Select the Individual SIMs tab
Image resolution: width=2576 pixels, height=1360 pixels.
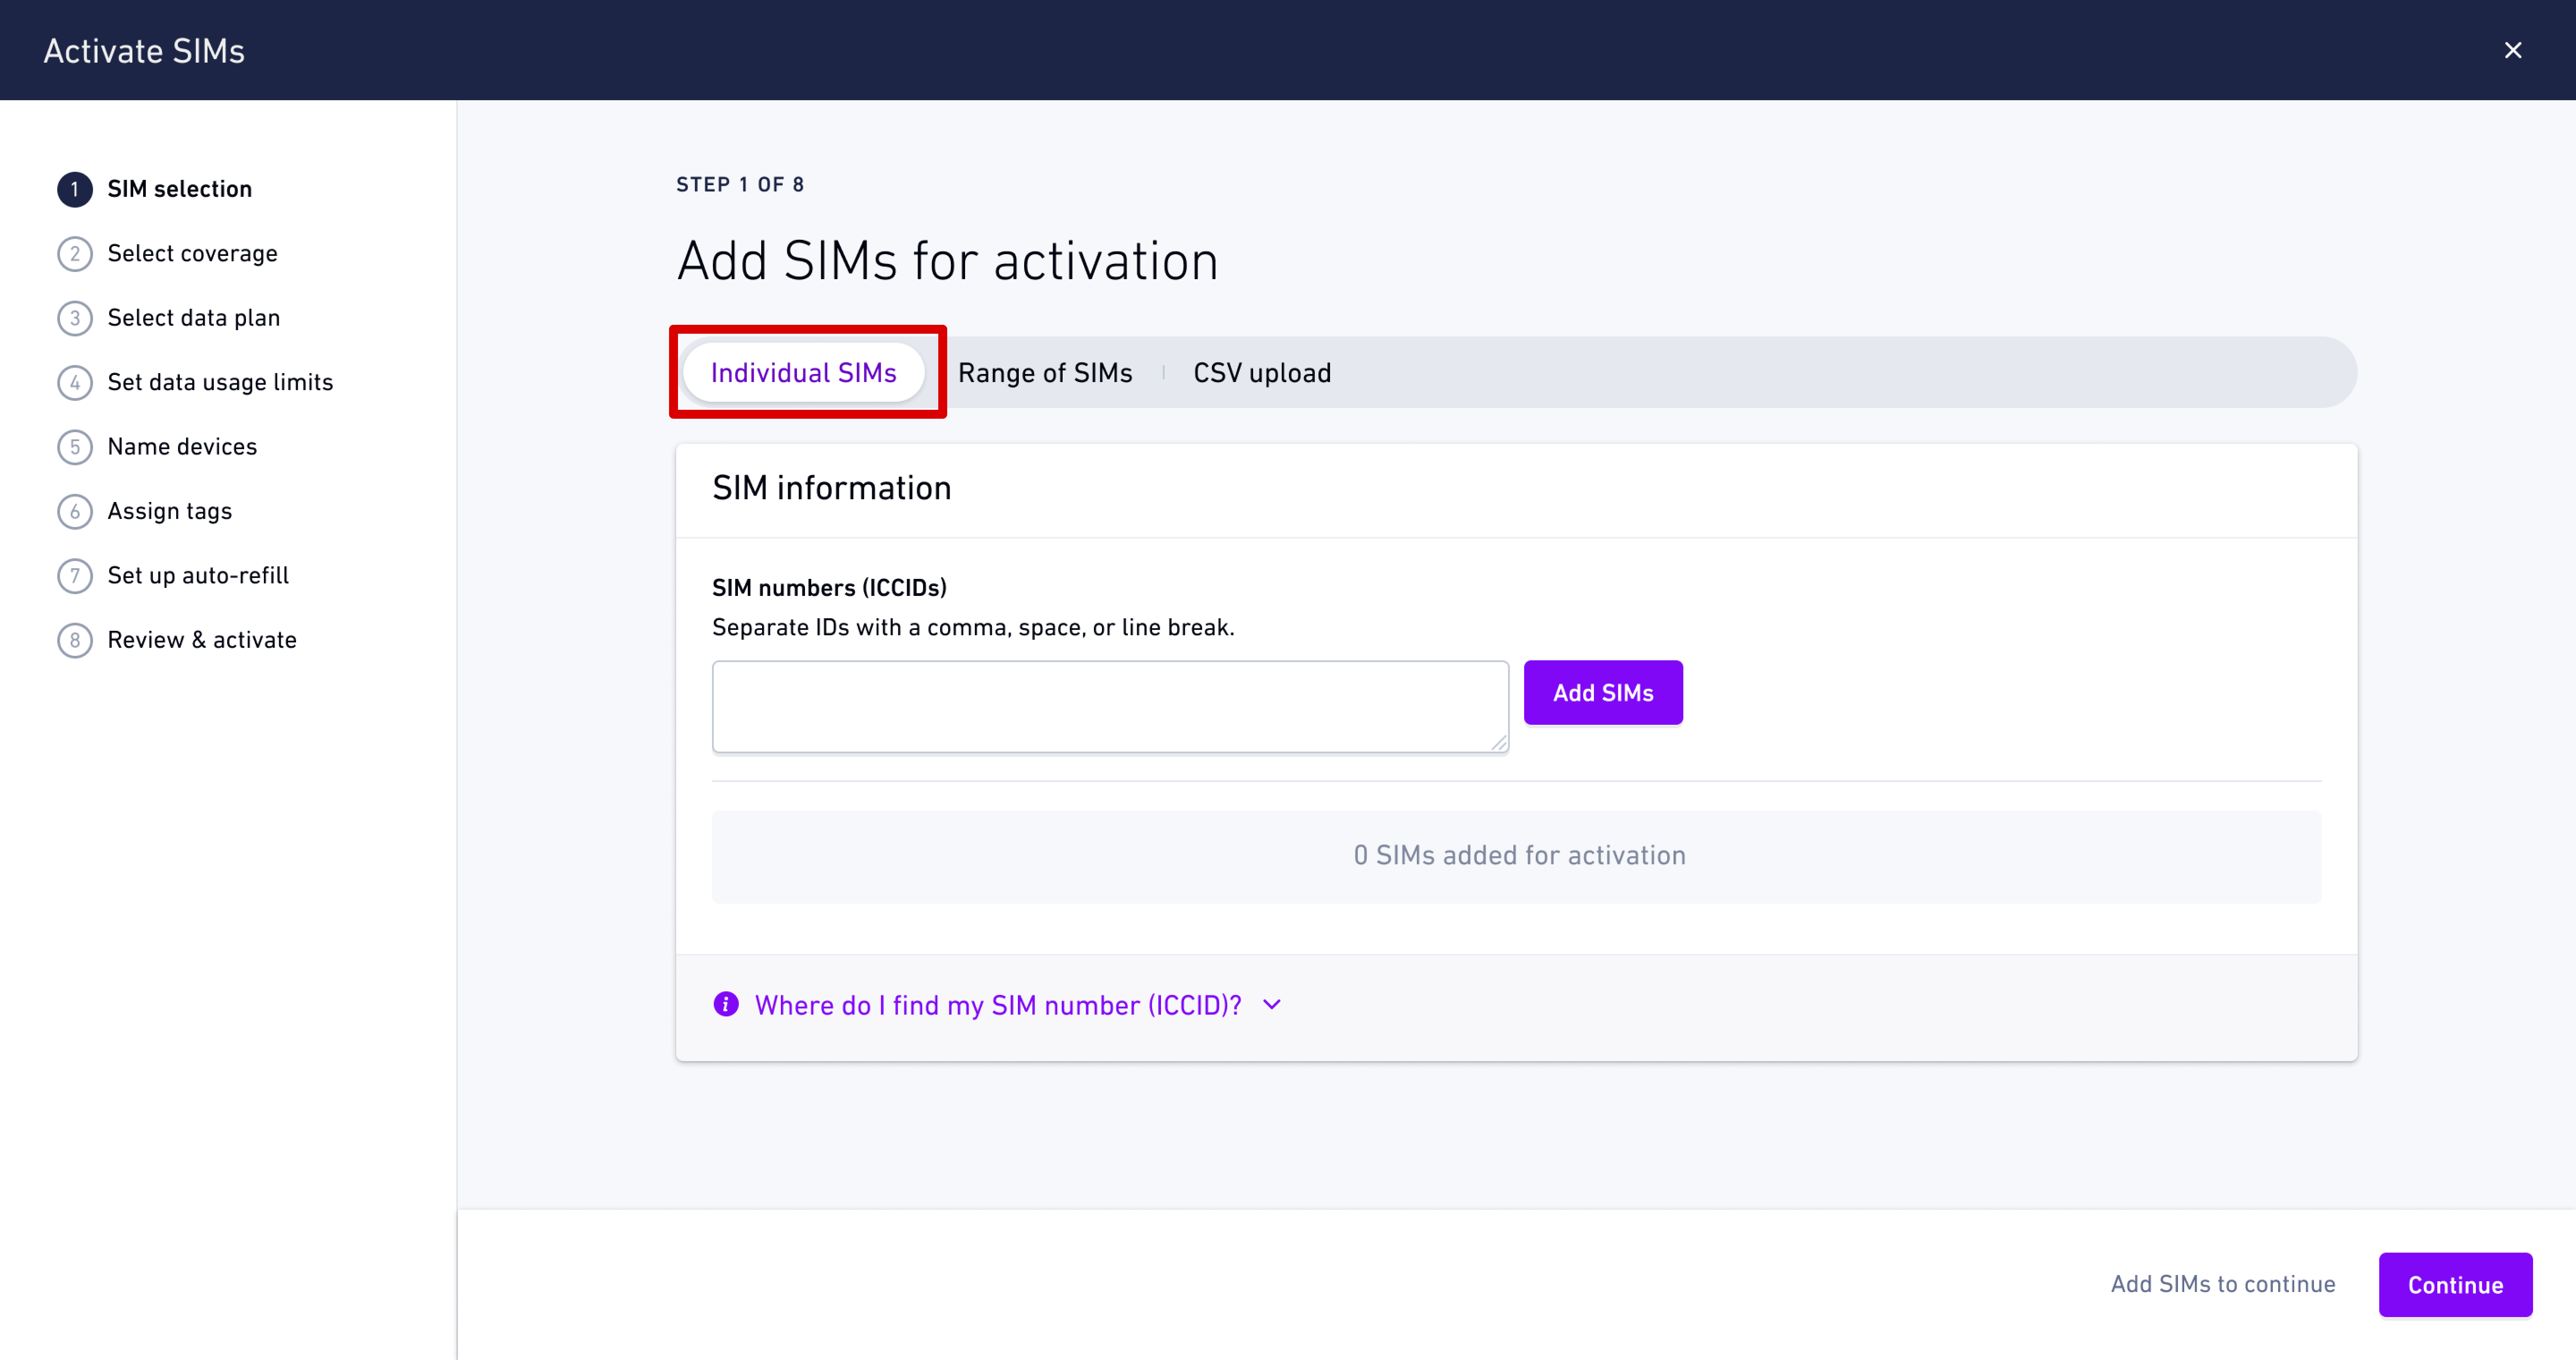click(803, 373)
